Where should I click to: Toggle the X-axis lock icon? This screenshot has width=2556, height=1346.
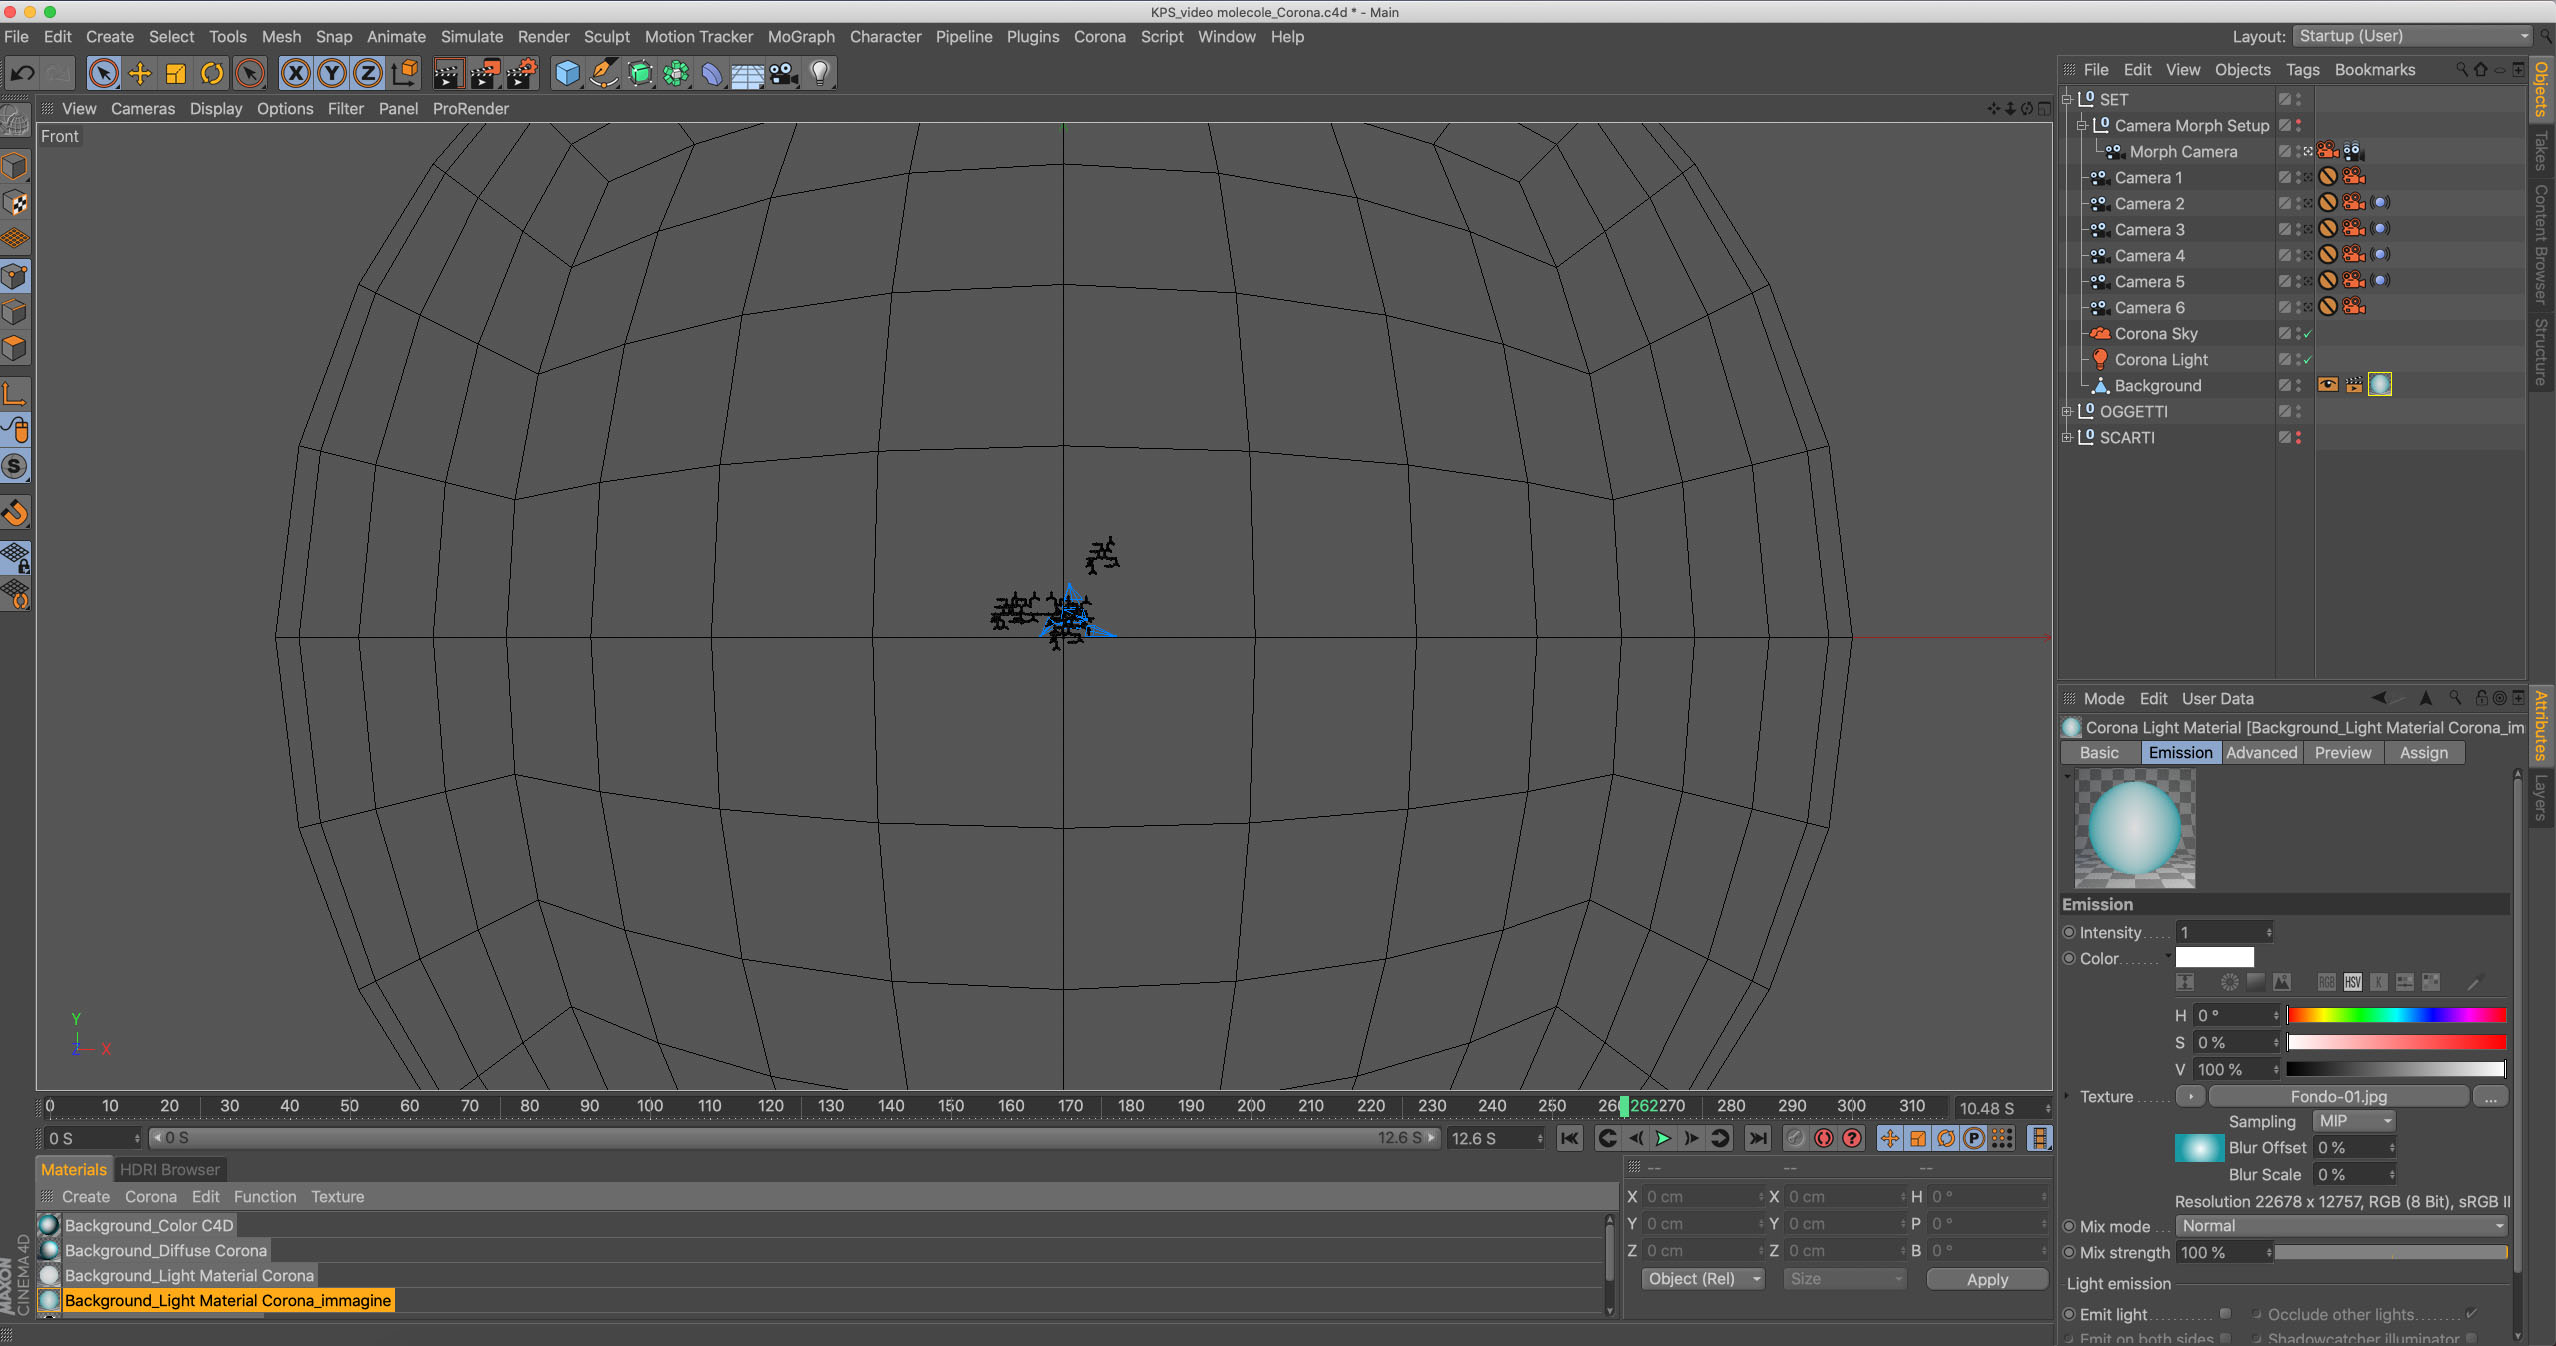click(295, 73)
